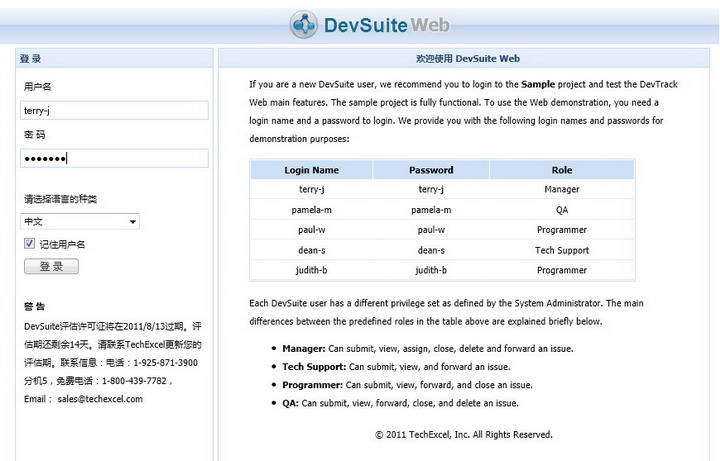Click the 请选择语言的种类 label
The width and height of the screenshot is (720, 461).
[60, 199]
